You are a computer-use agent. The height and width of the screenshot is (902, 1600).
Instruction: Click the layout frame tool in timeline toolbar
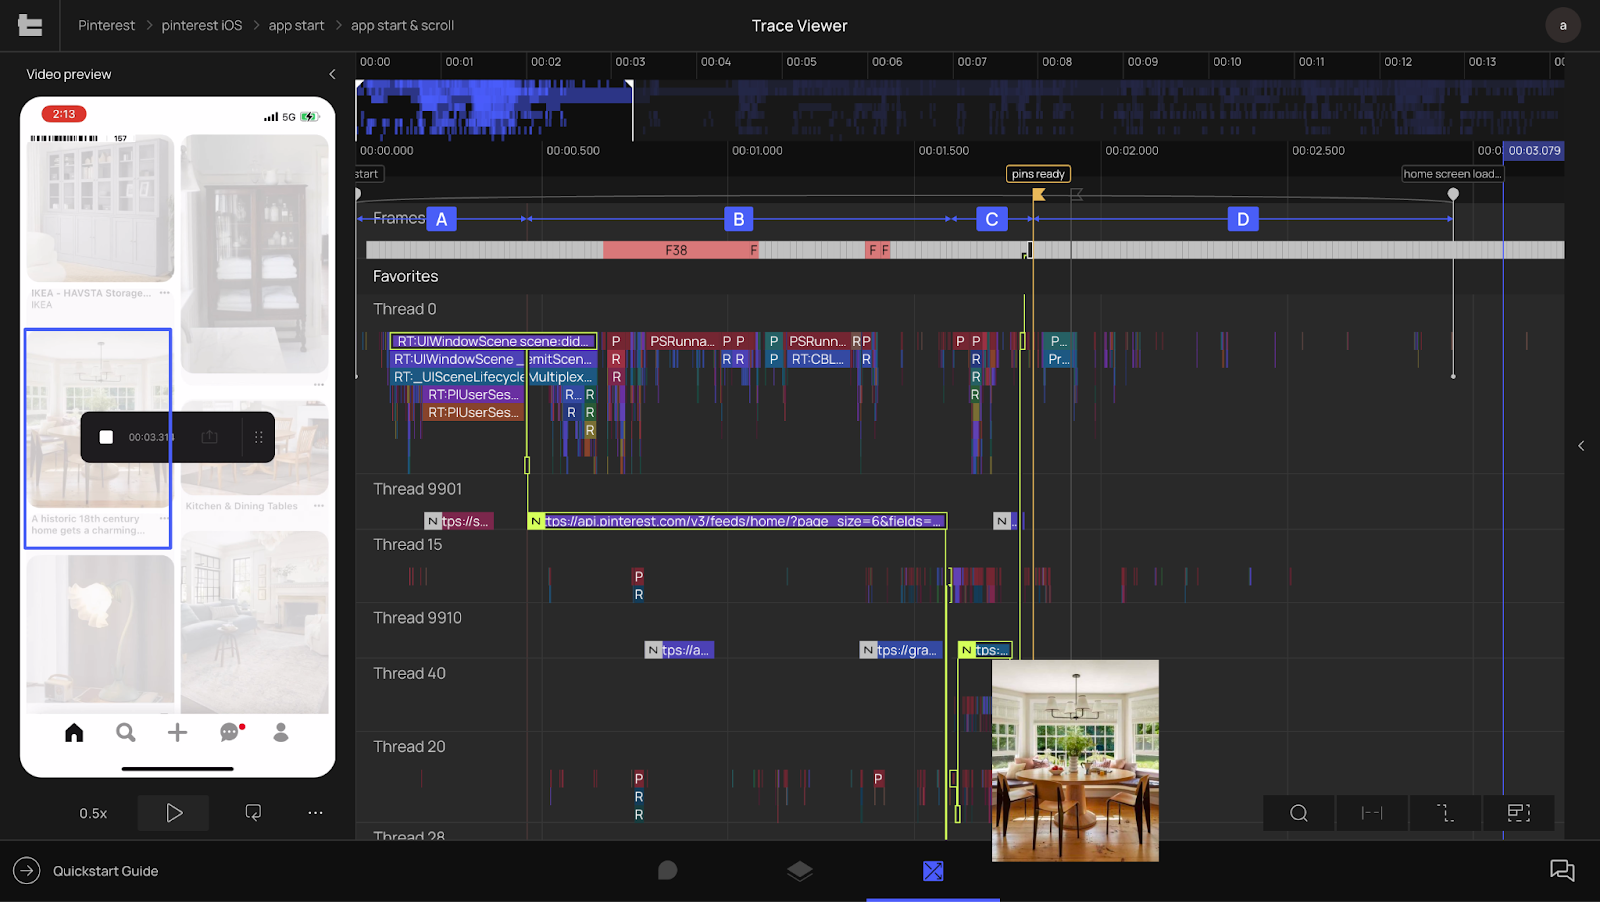point(1519,813)
